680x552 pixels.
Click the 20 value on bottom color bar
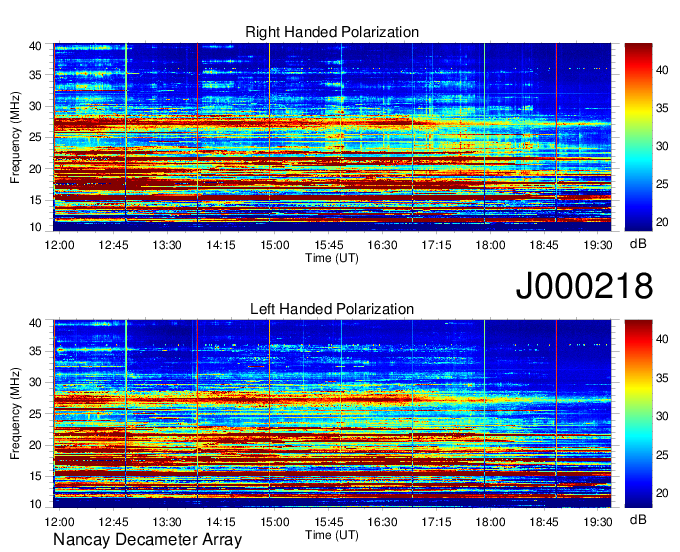[662, 493]
